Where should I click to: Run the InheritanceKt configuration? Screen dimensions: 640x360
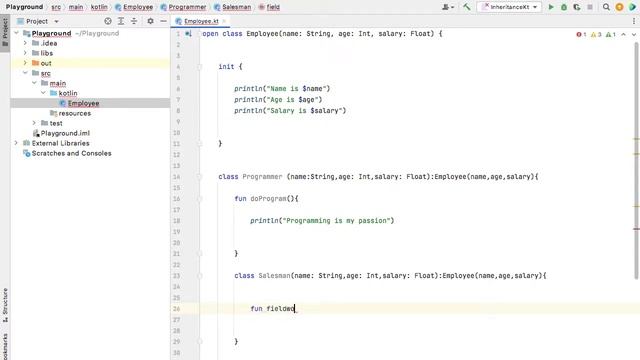coord(551,7)
